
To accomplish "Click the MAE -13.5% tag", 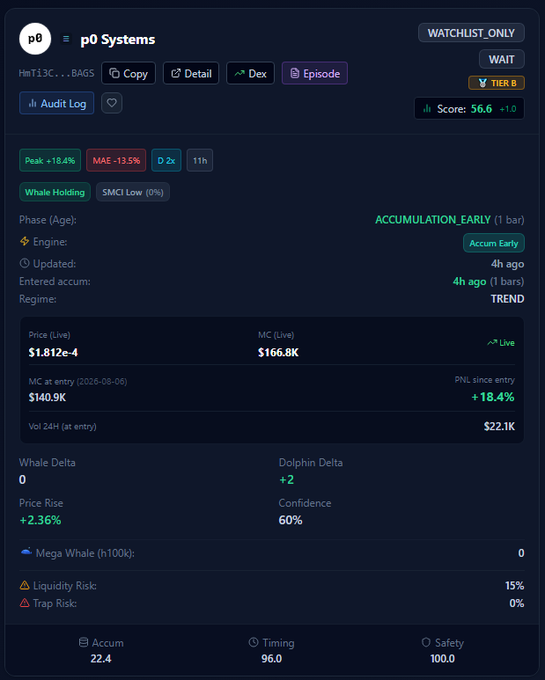I will click(116, 160).
